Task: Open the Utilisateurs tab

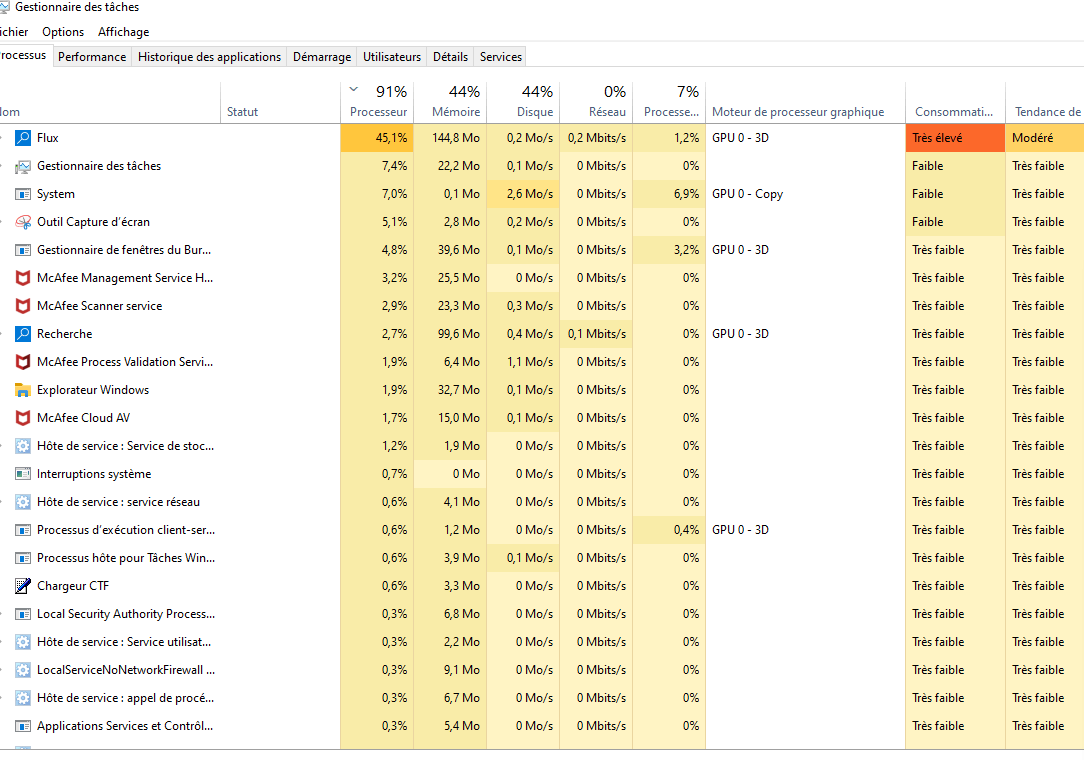Action: click(x=392, y=57)
